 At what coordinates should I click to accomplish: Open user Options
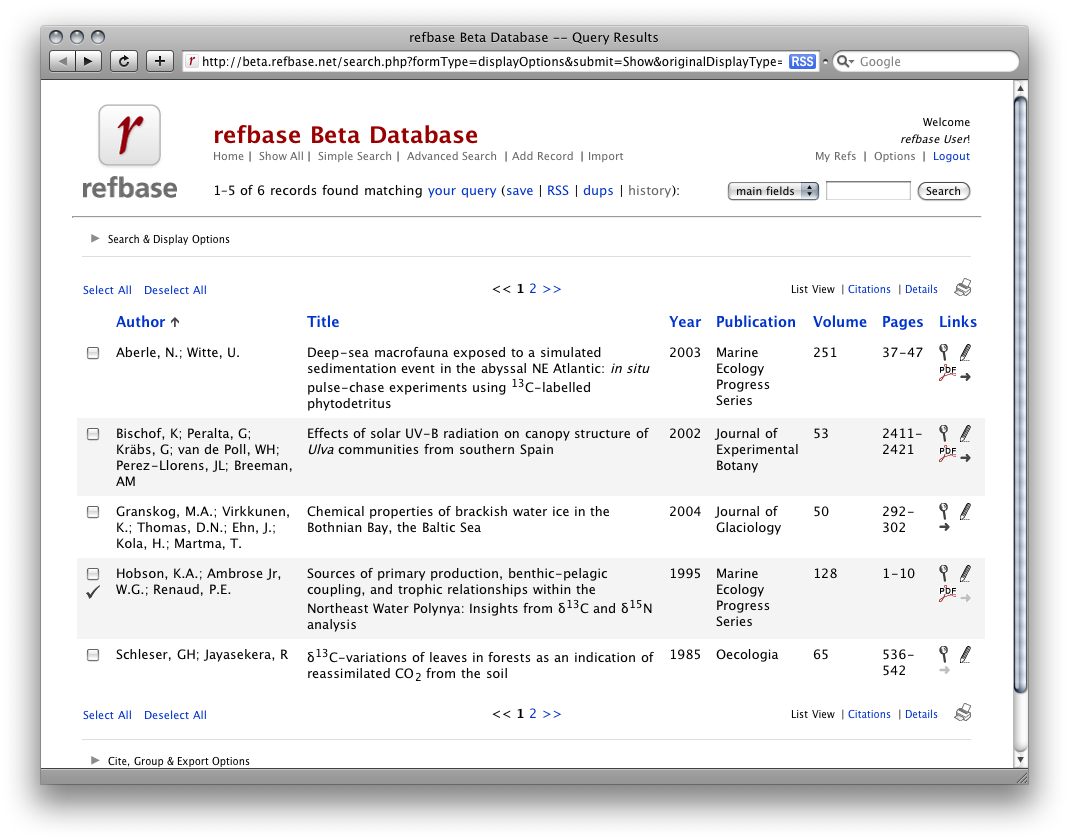pyautogui.click(x=894, y=156)
